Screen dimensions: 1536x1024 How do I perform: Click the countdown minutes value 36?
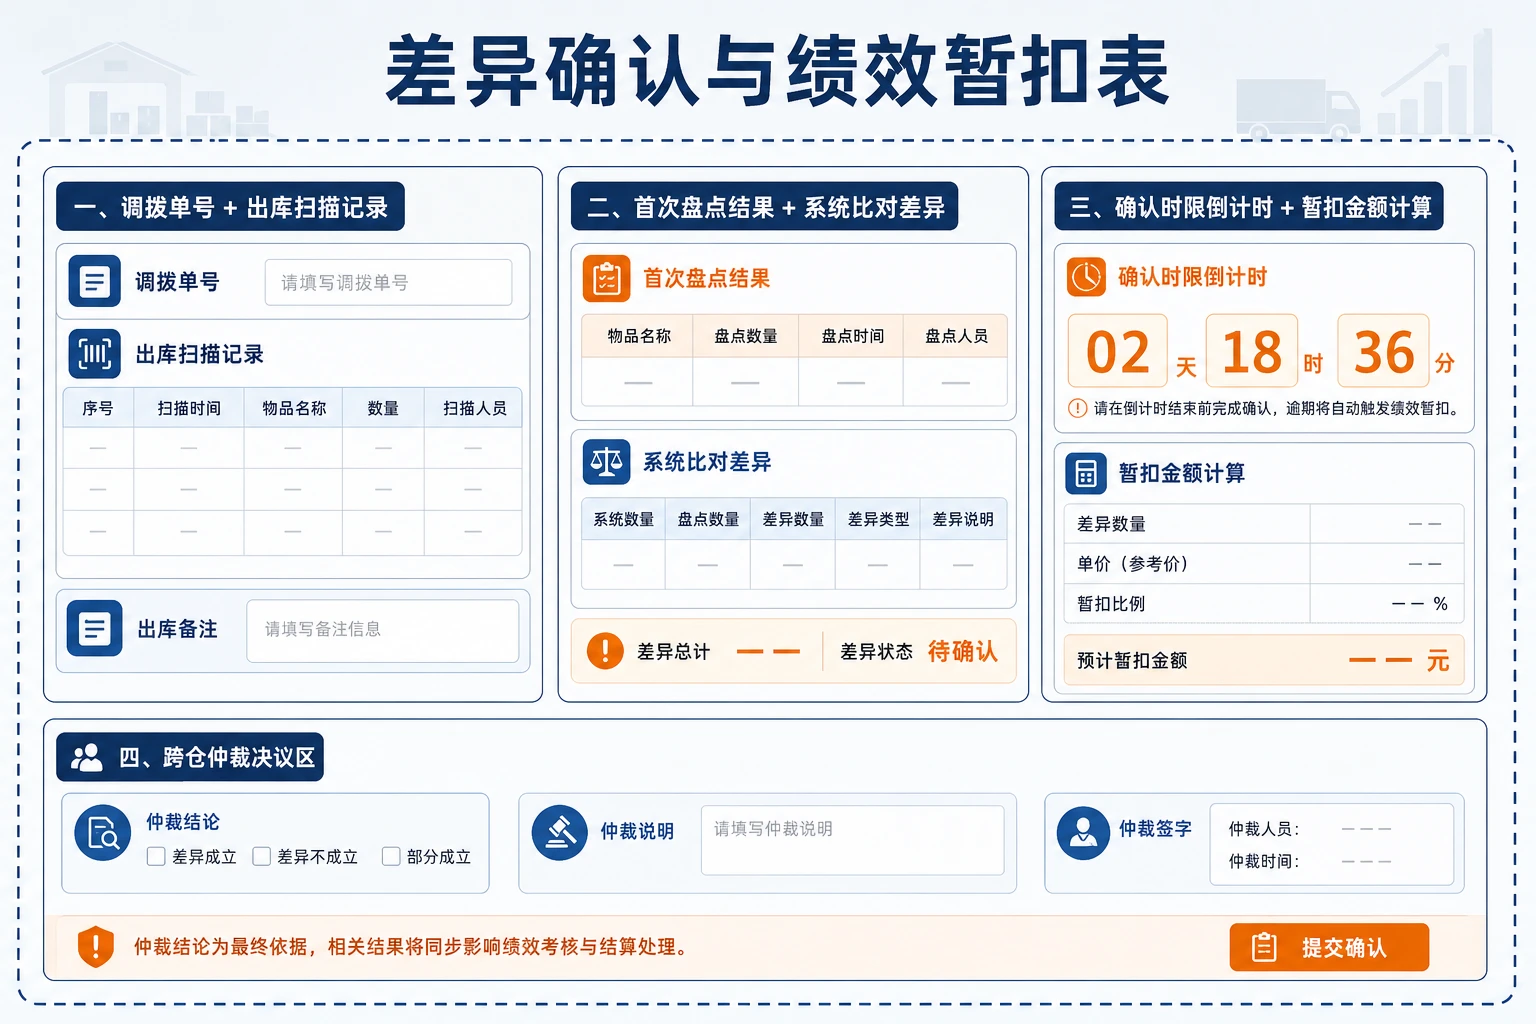[x=1384, y=351]
